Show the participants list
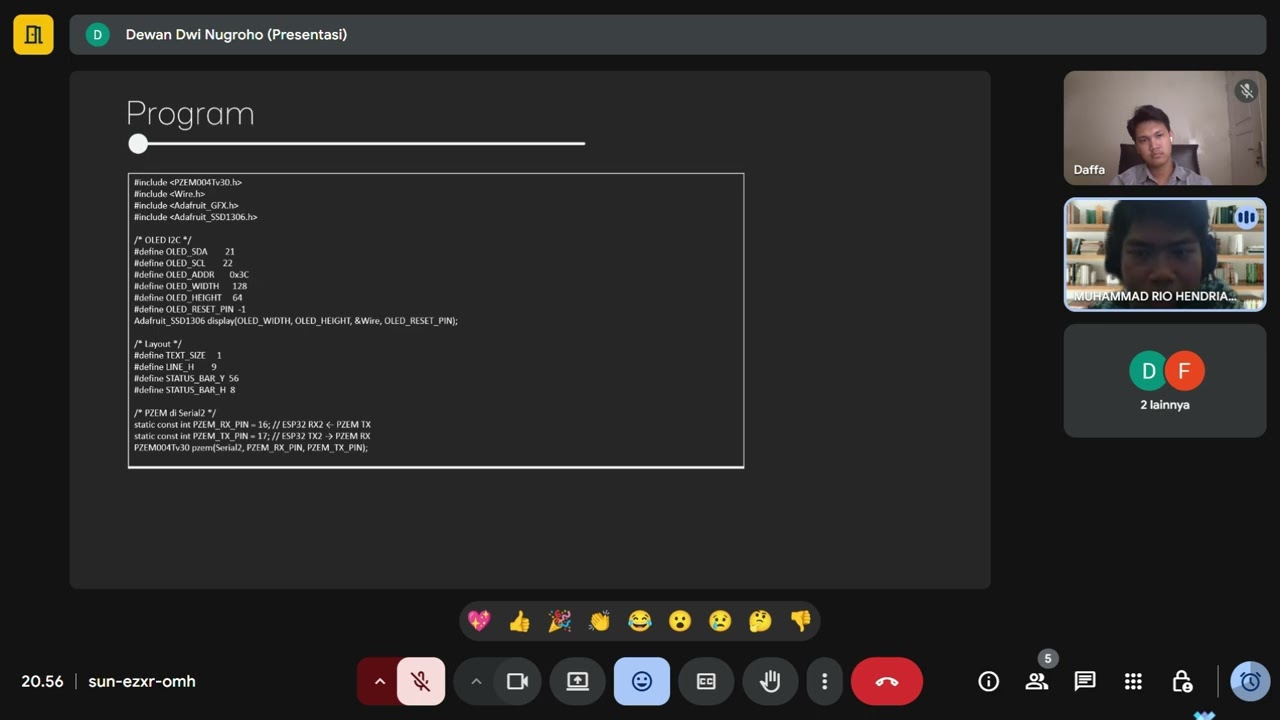This screenshot has height=720, width=1280. point(1037,681)
